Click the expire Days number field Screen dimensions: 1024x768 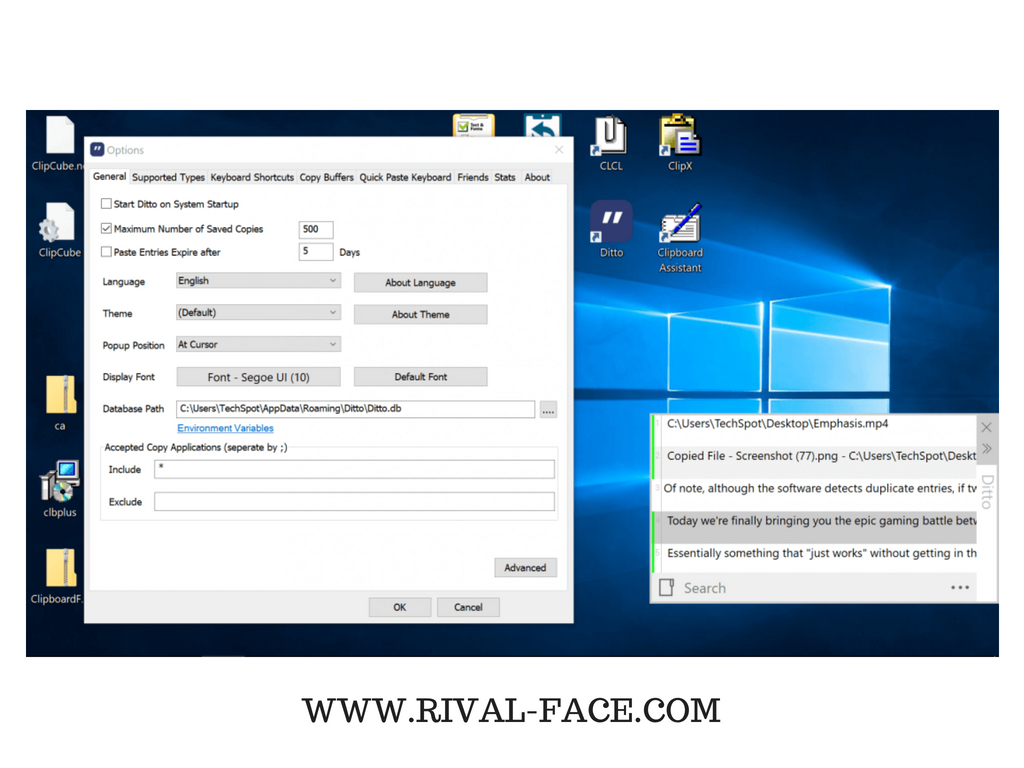tap(316, 251)
